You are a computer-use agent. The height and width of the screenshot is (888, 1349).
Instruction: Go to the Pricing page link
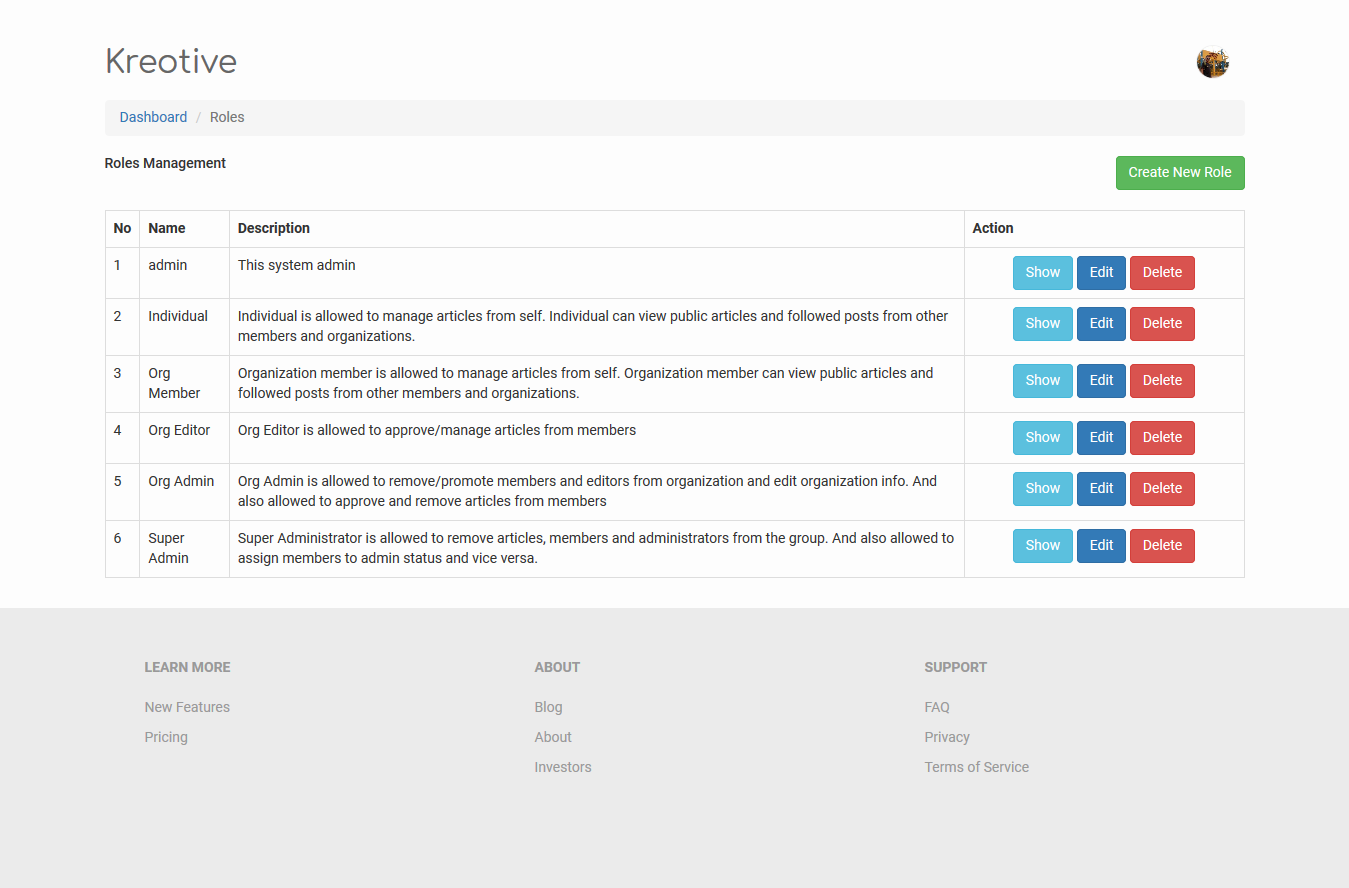(x=166, y=737)
